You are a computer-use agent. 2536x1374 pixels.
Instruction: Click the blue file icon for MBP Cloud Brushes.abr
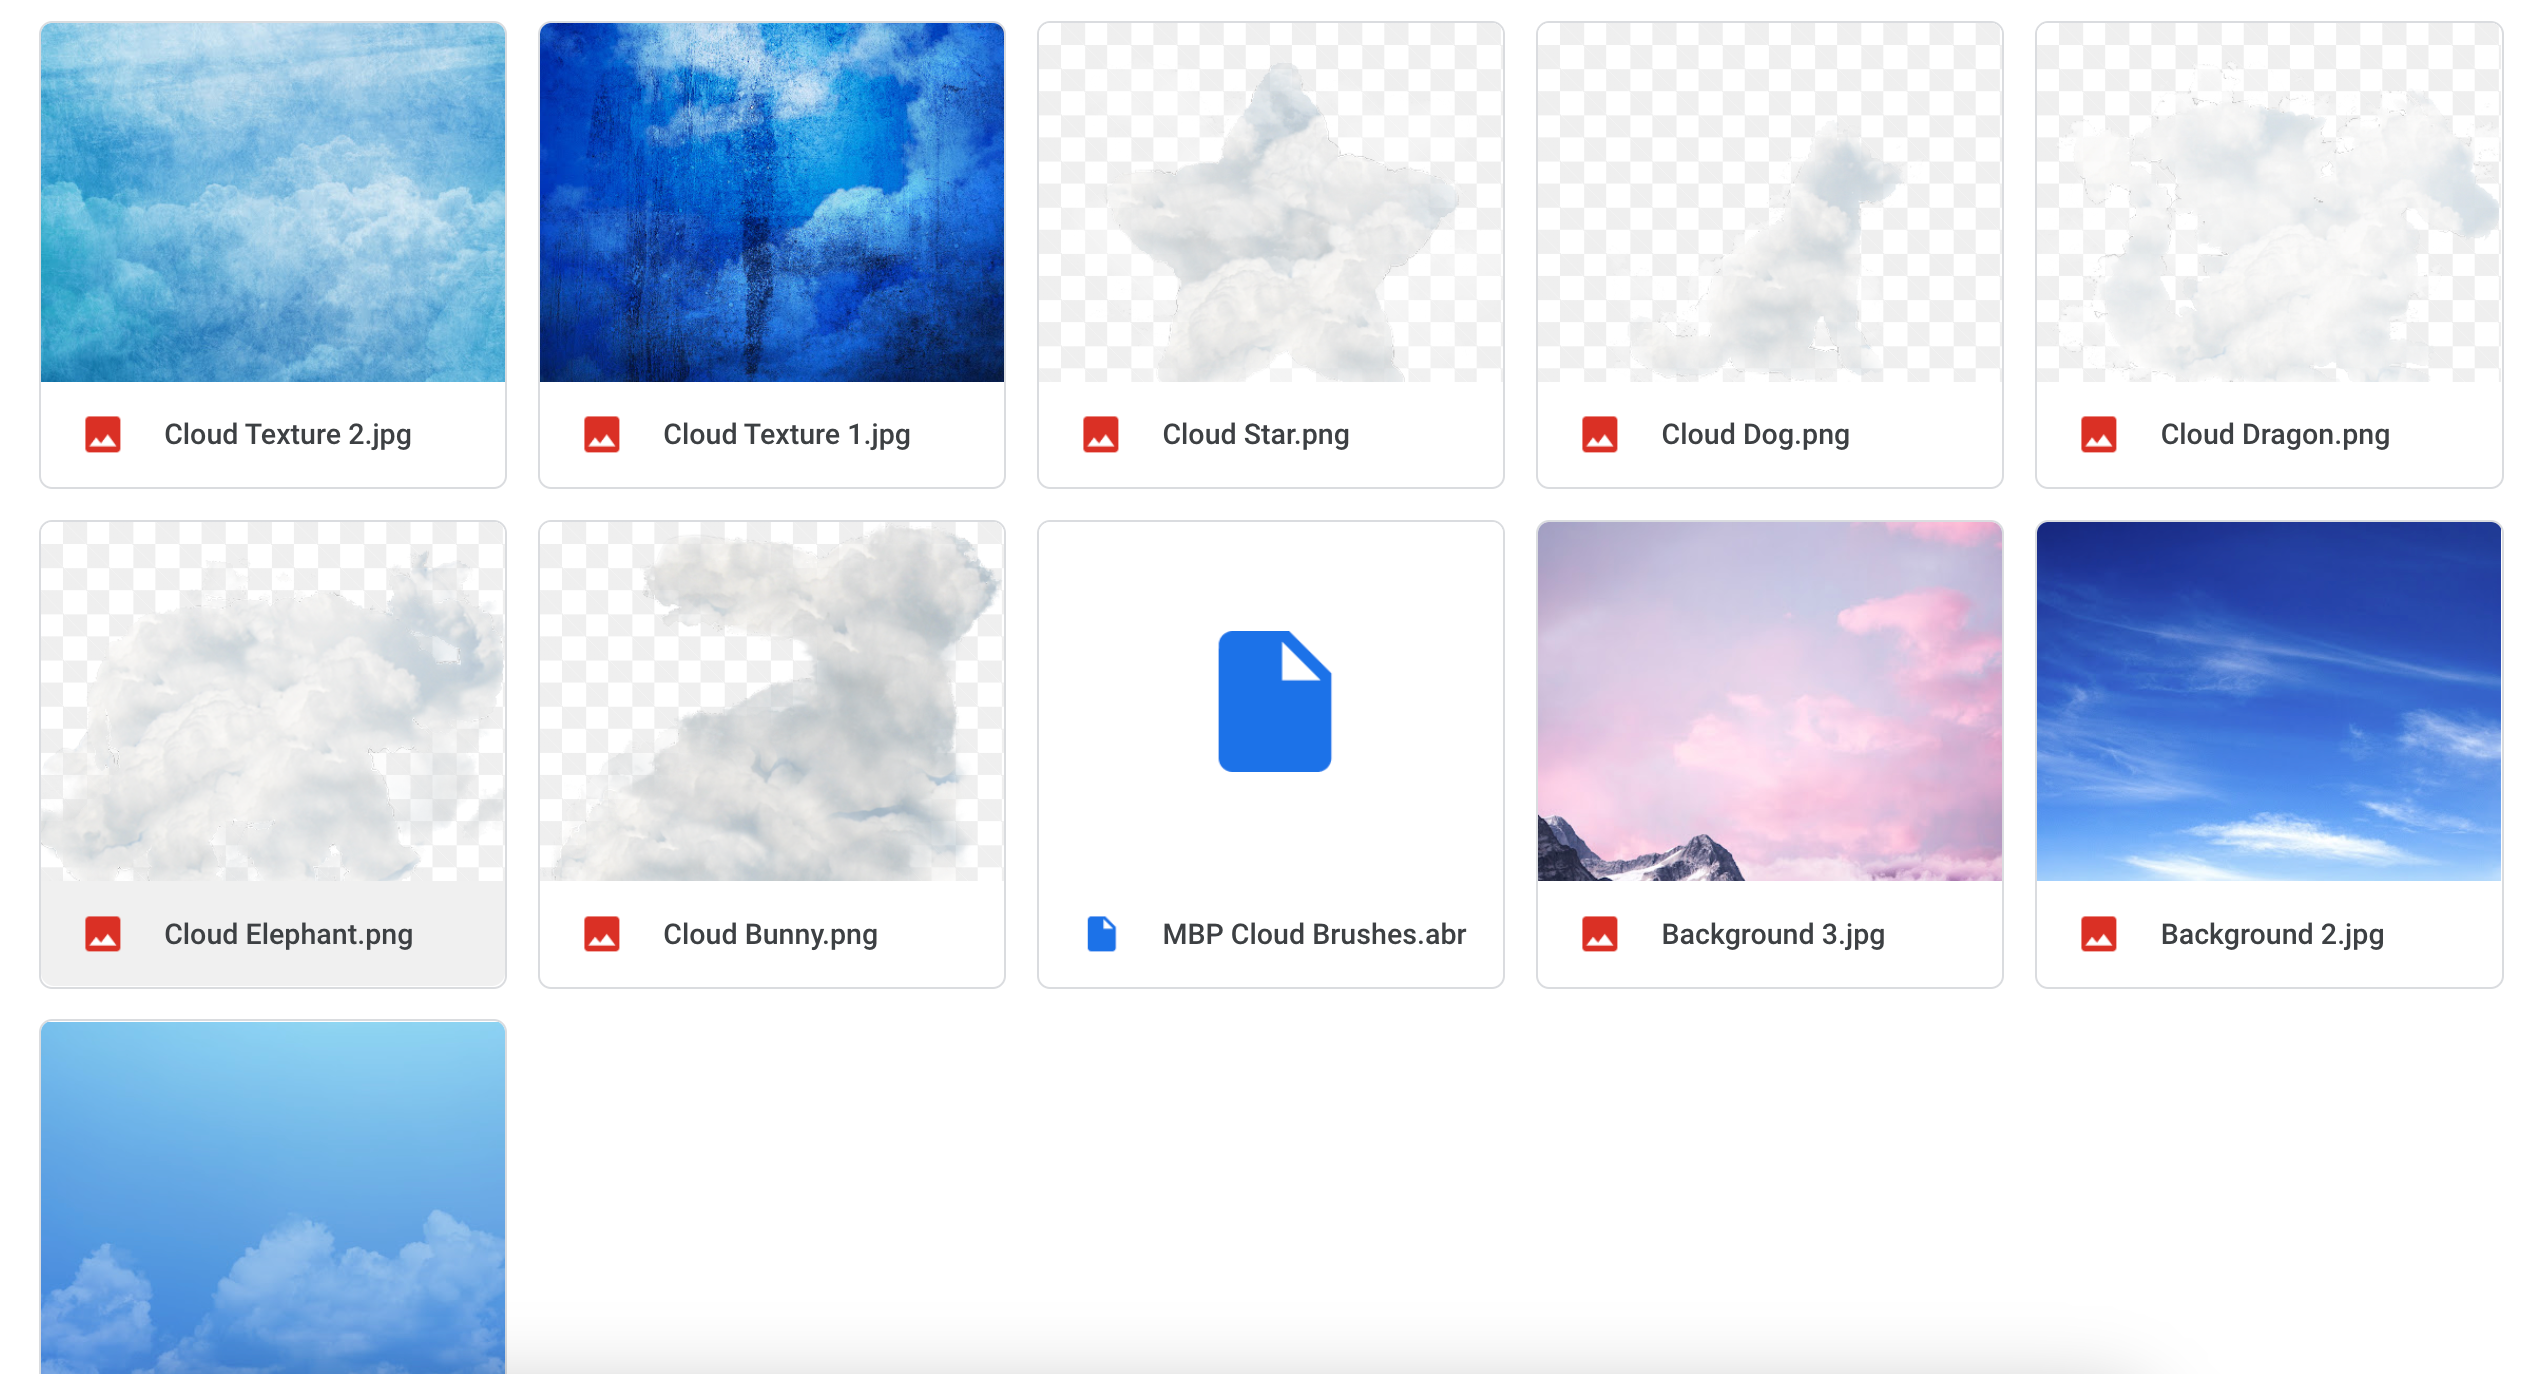[1102, 934]
